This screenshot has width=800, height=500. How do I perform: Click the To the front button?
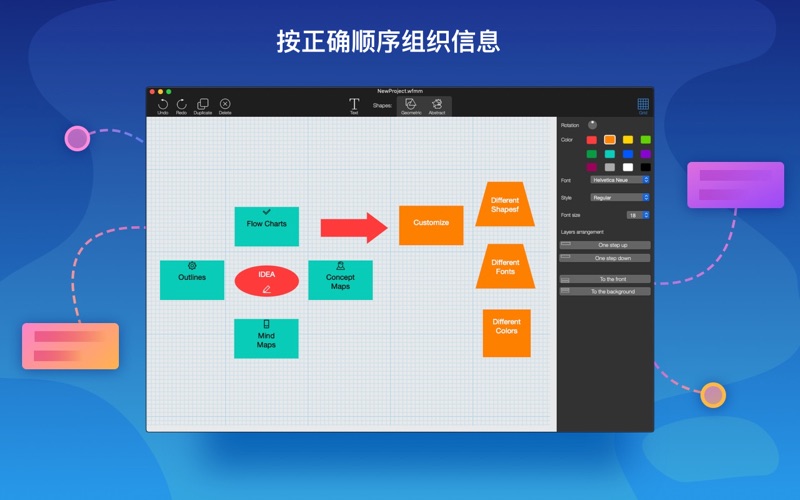pyautogui.click(x=605, y=279)
